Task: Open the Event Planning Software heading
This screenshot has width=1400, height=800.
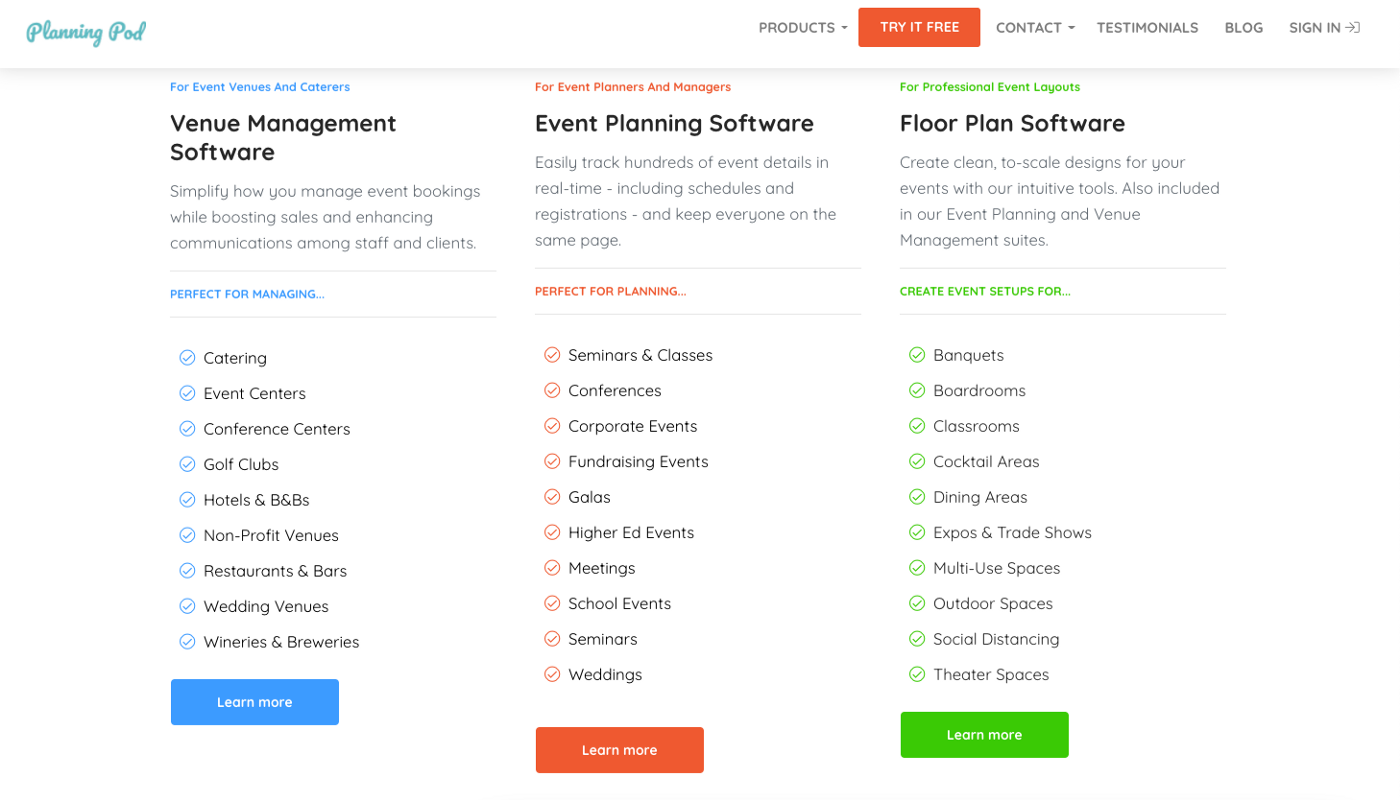Action: coord(674,123)
